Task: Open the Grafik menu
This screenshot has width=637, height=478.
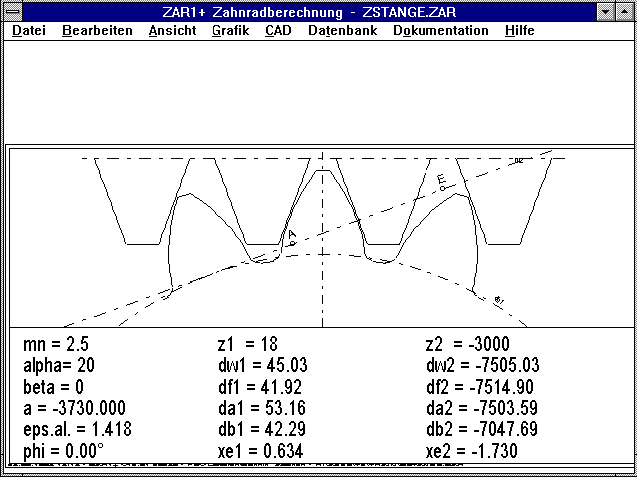Action: click(230, 30)
